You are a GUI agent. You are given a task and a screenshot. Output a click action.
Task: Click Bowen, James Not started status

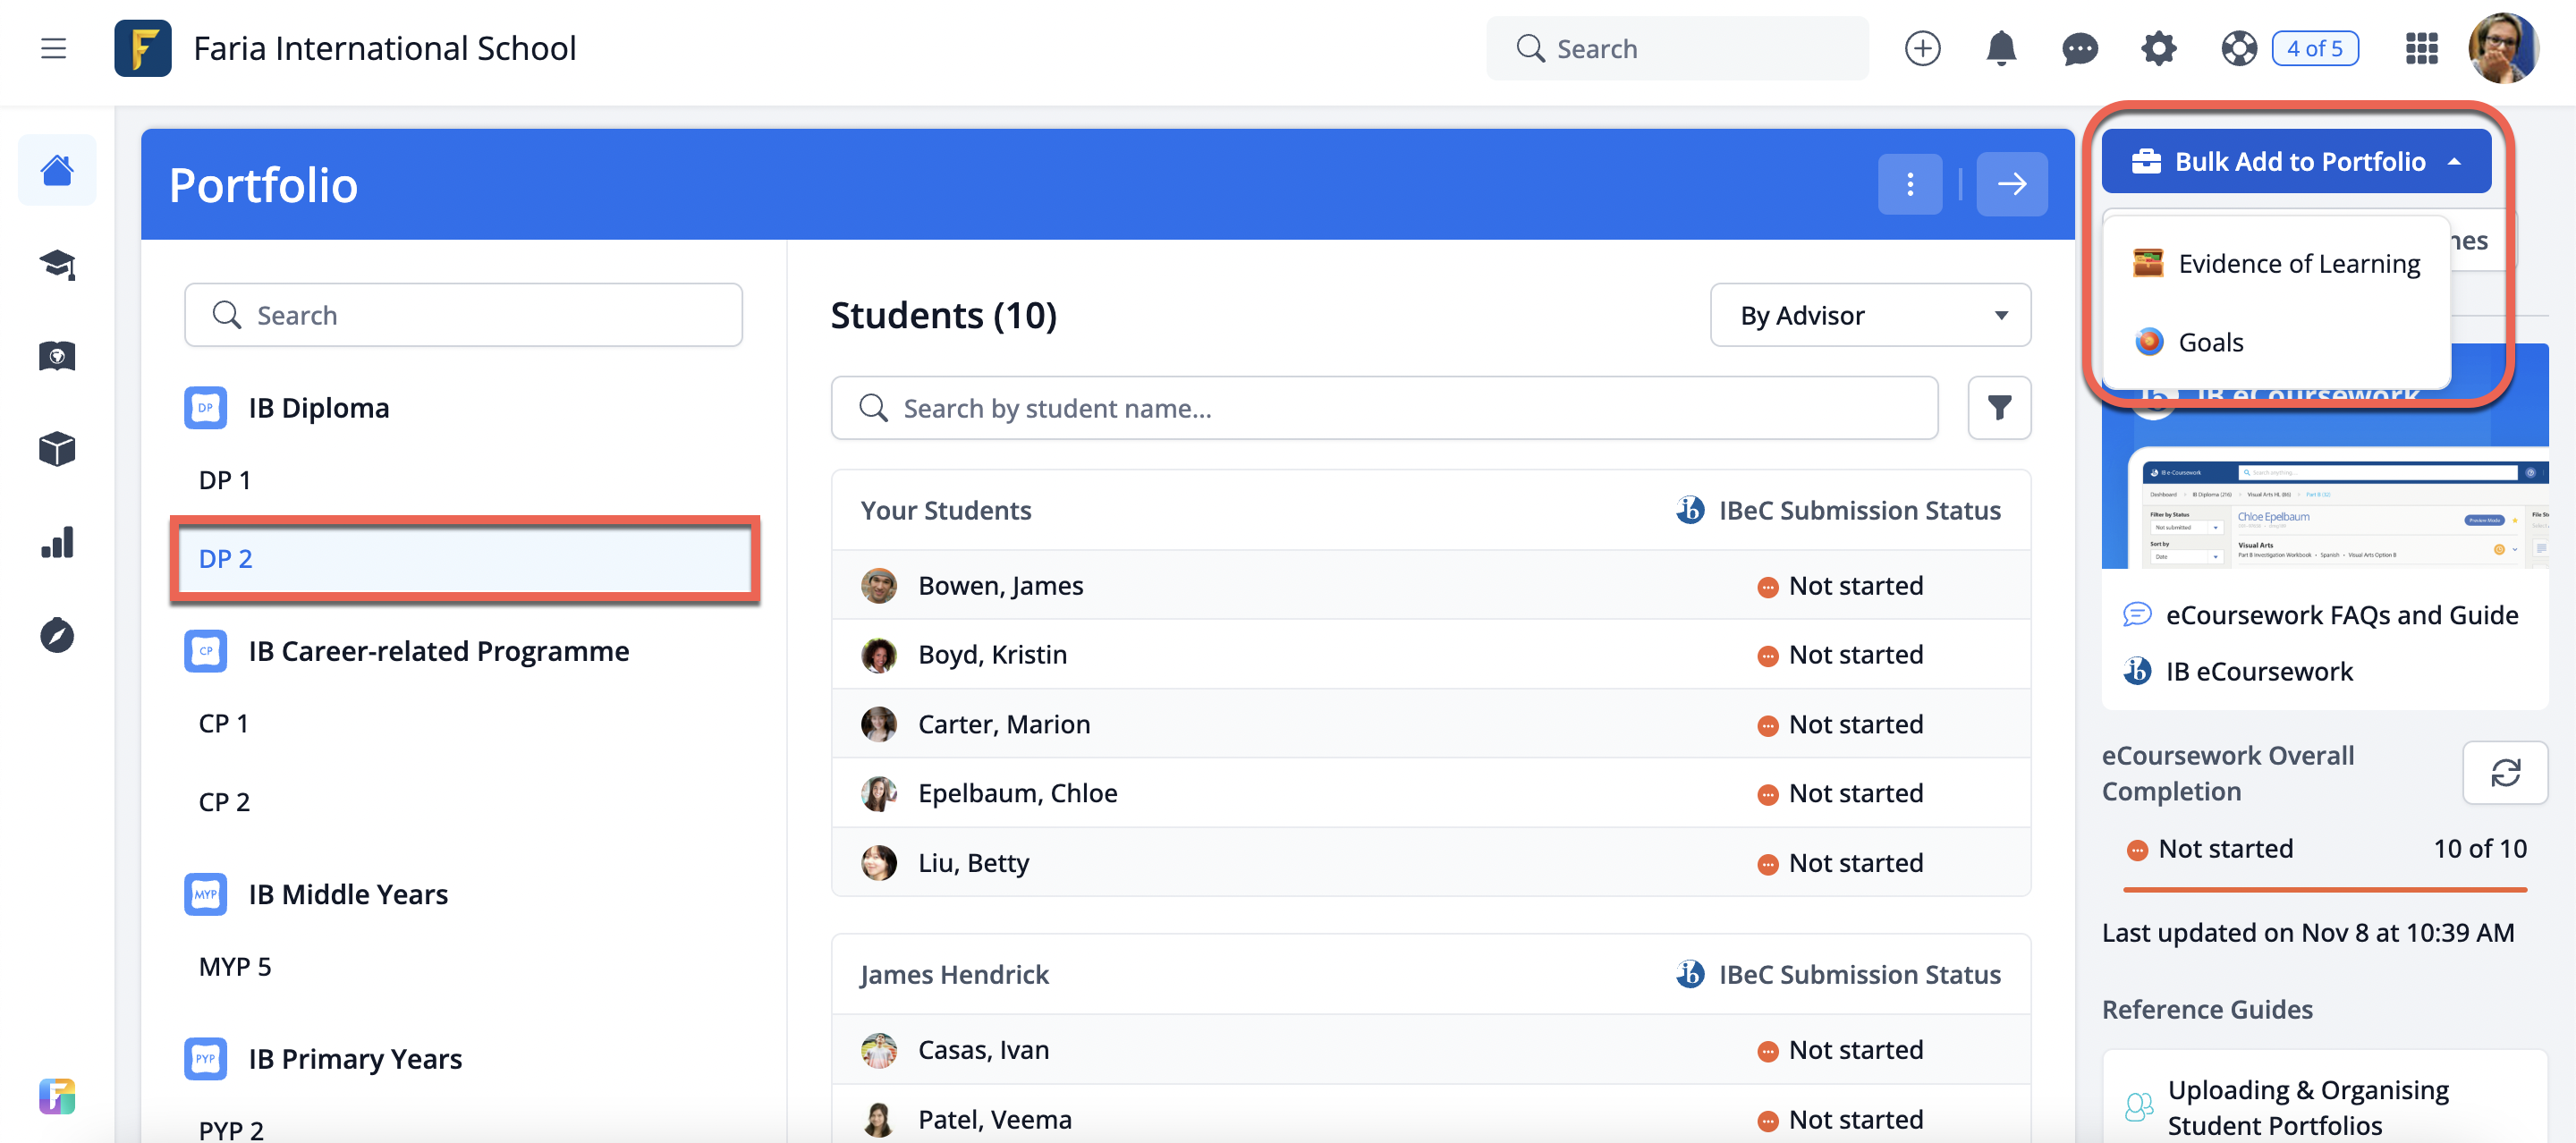pos(1840,585)
